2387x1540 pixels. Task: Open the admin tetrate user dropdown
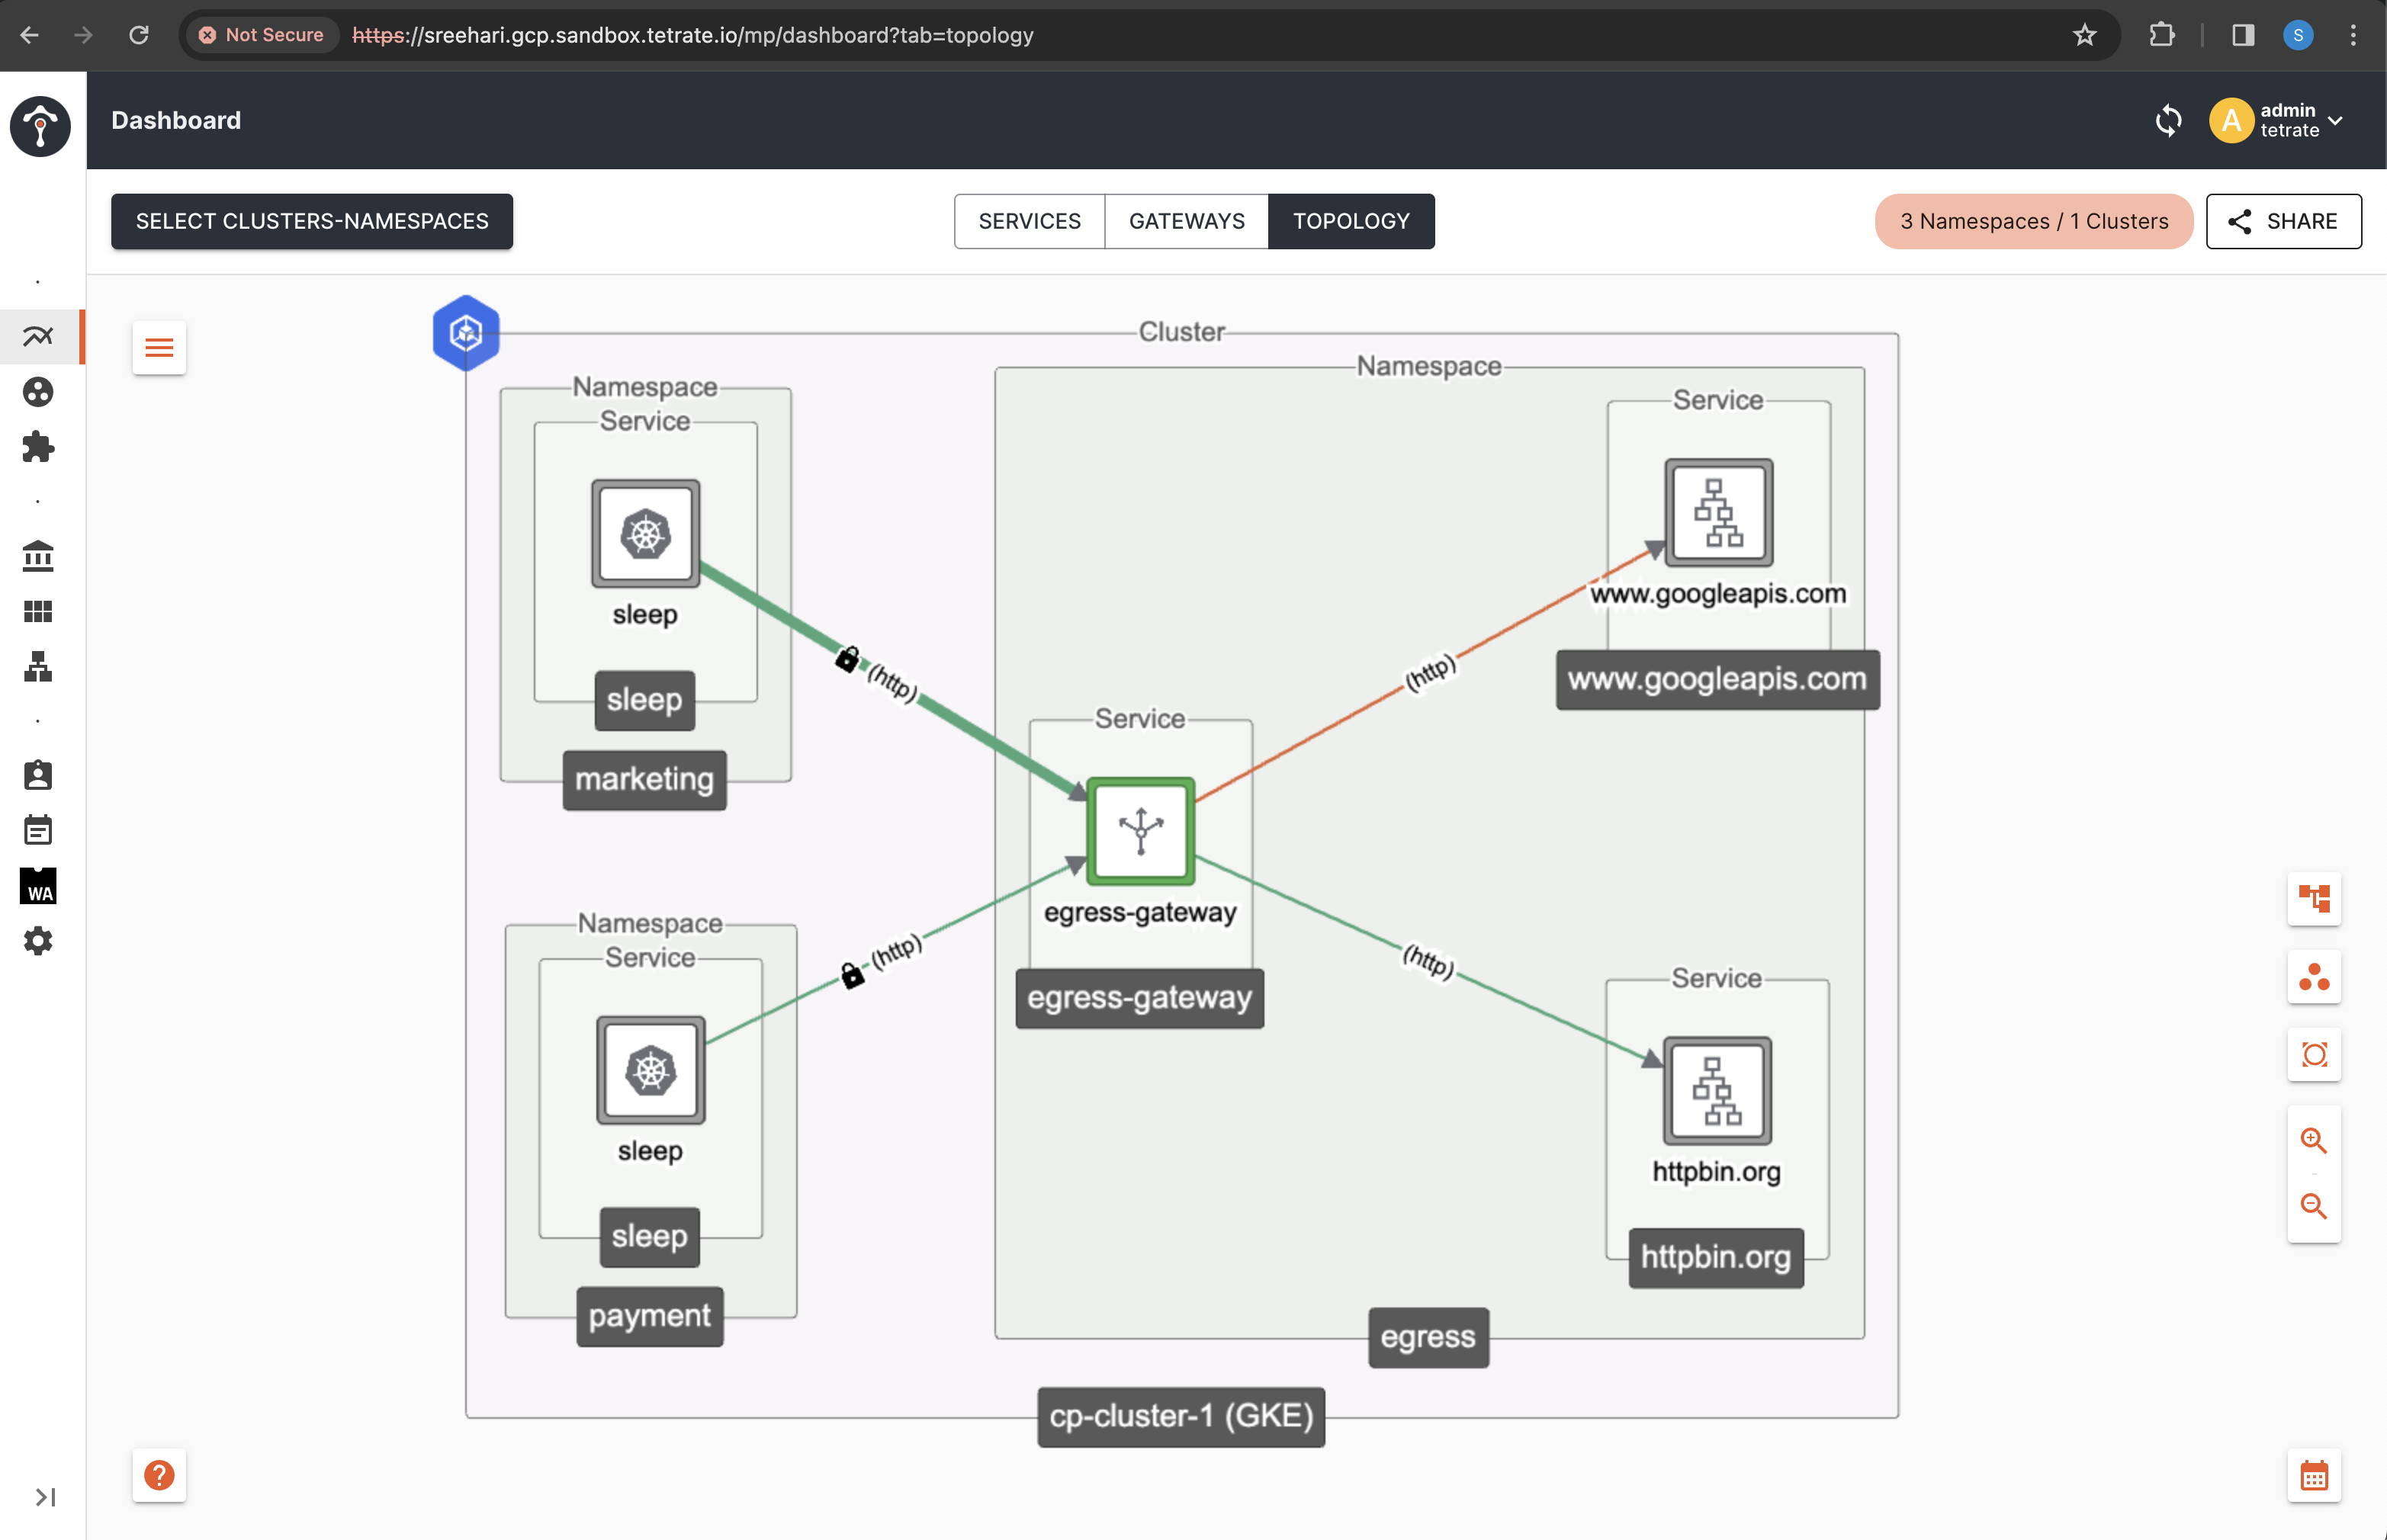tap(2276, 121)
